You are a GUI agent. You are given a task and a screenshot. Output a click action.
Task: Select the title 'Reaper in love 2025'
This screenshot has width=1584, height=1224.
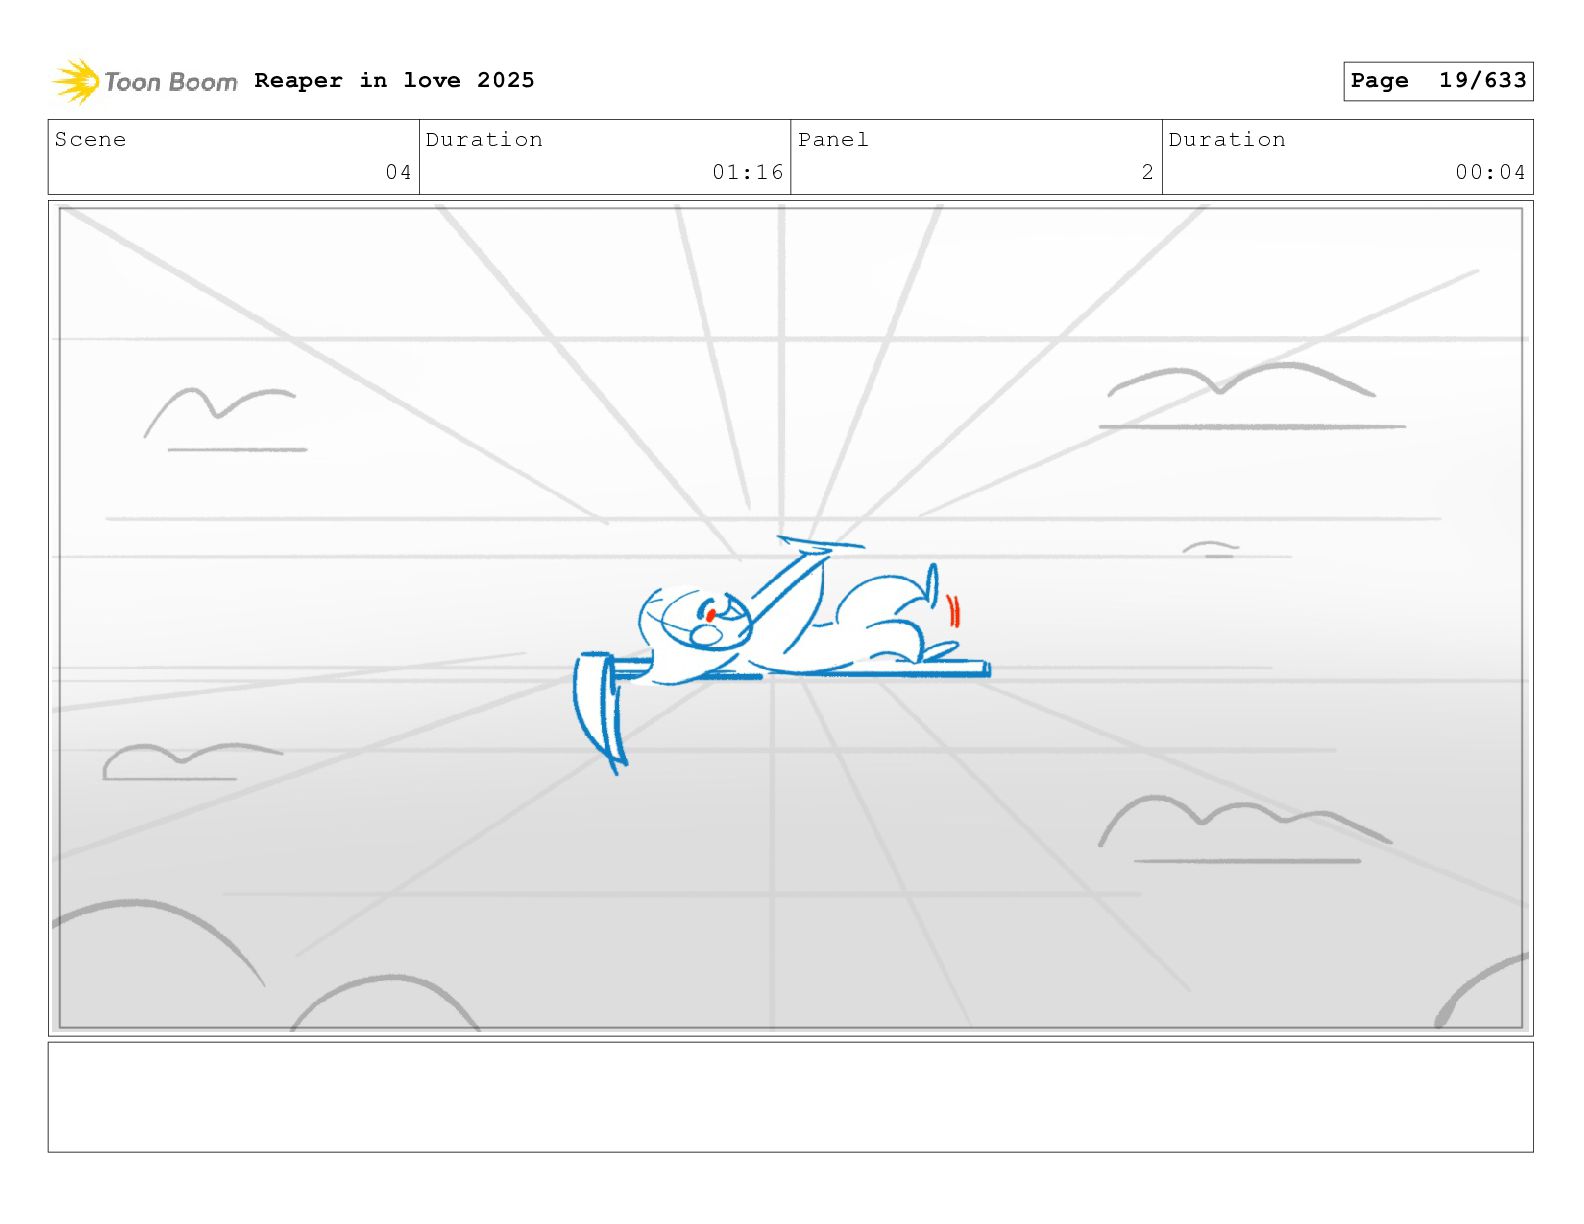tap(394, 80)
